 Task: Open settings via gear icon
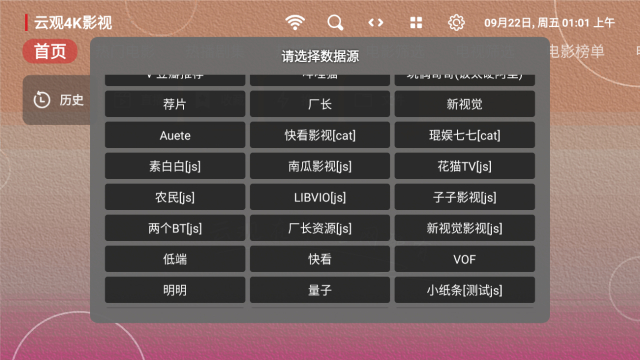pyautogui.click(x=456, y=22)
